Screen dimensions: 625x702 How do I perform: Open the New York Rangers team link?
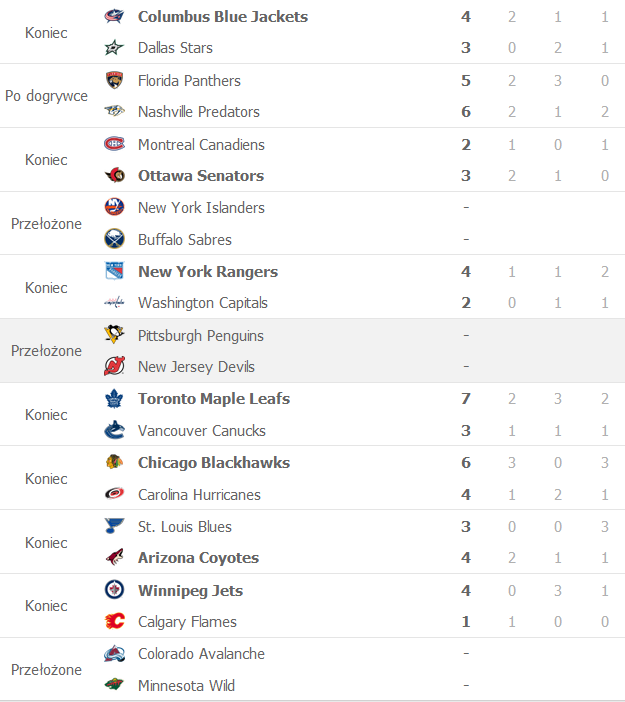pos(208,272)
